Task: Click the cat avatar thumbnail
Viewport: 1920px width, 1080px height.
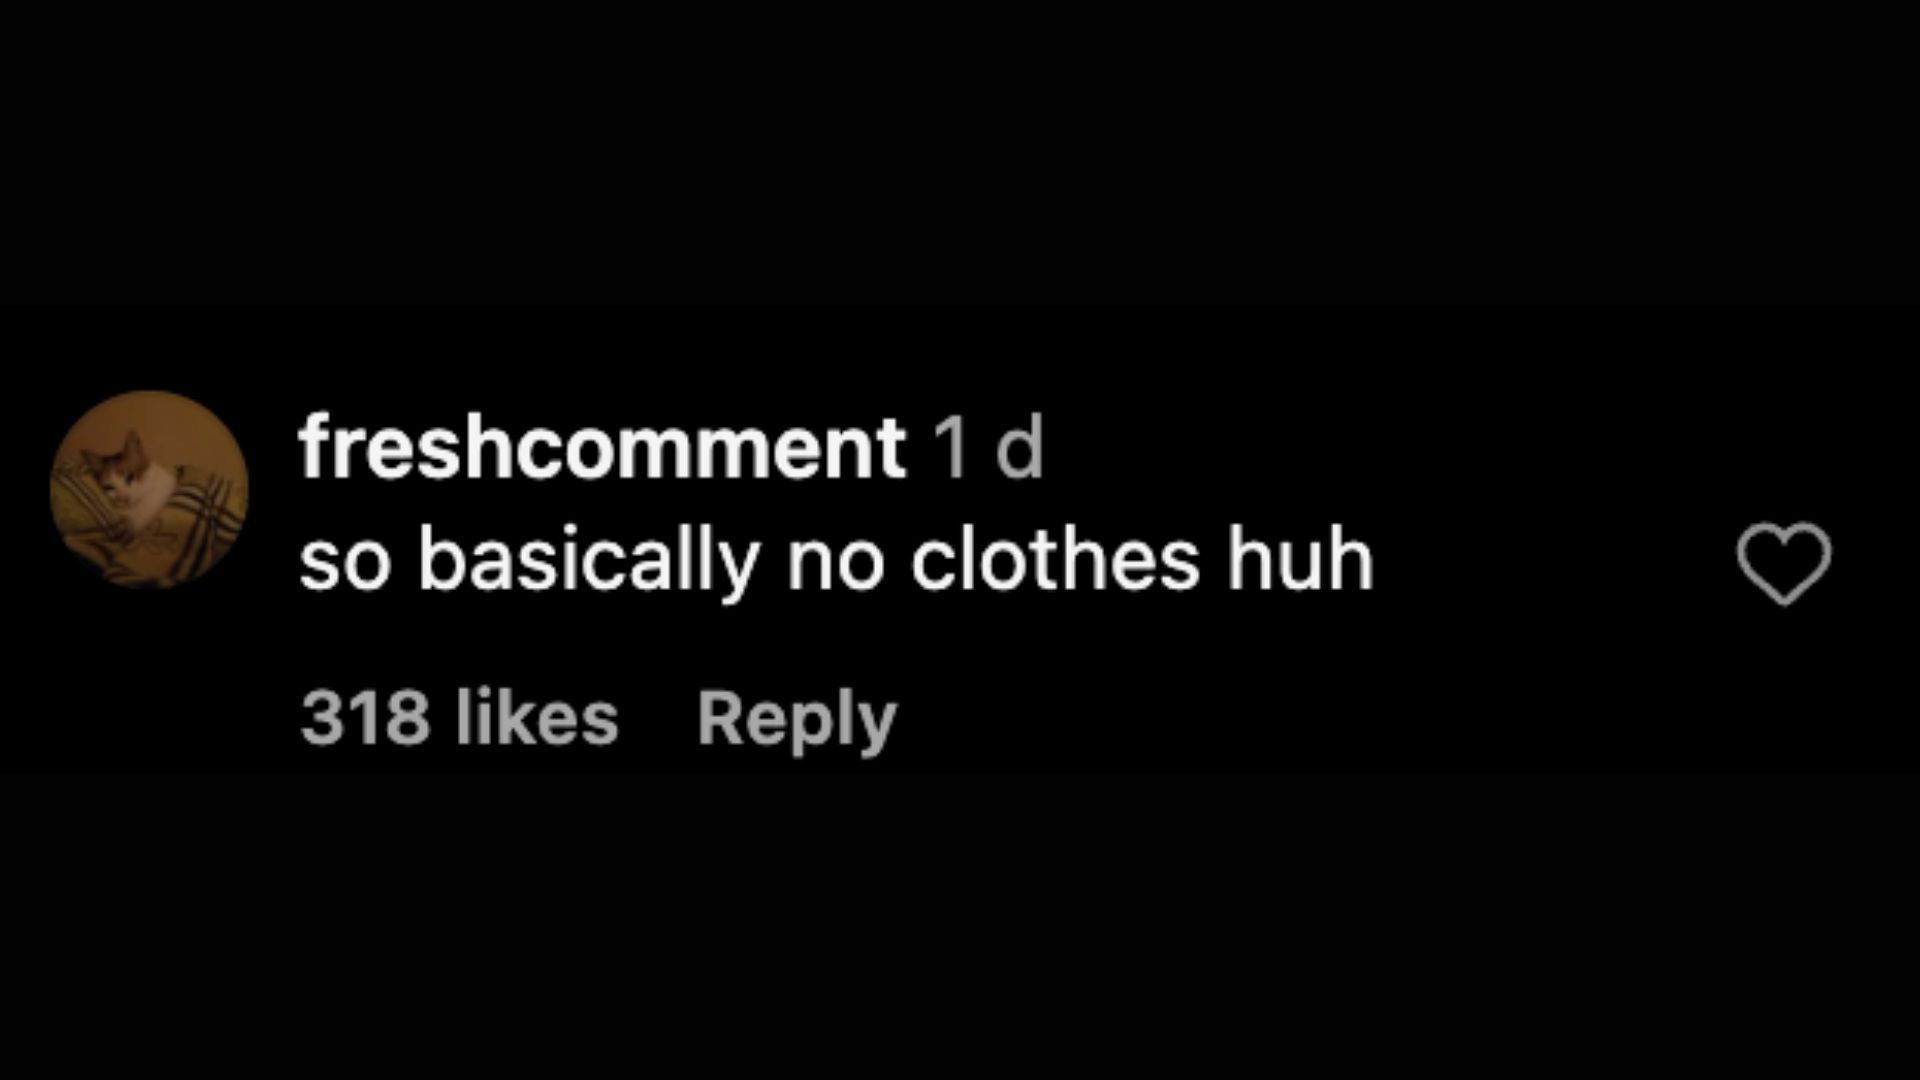Action: pyautogui.click(x=150, y=489)
